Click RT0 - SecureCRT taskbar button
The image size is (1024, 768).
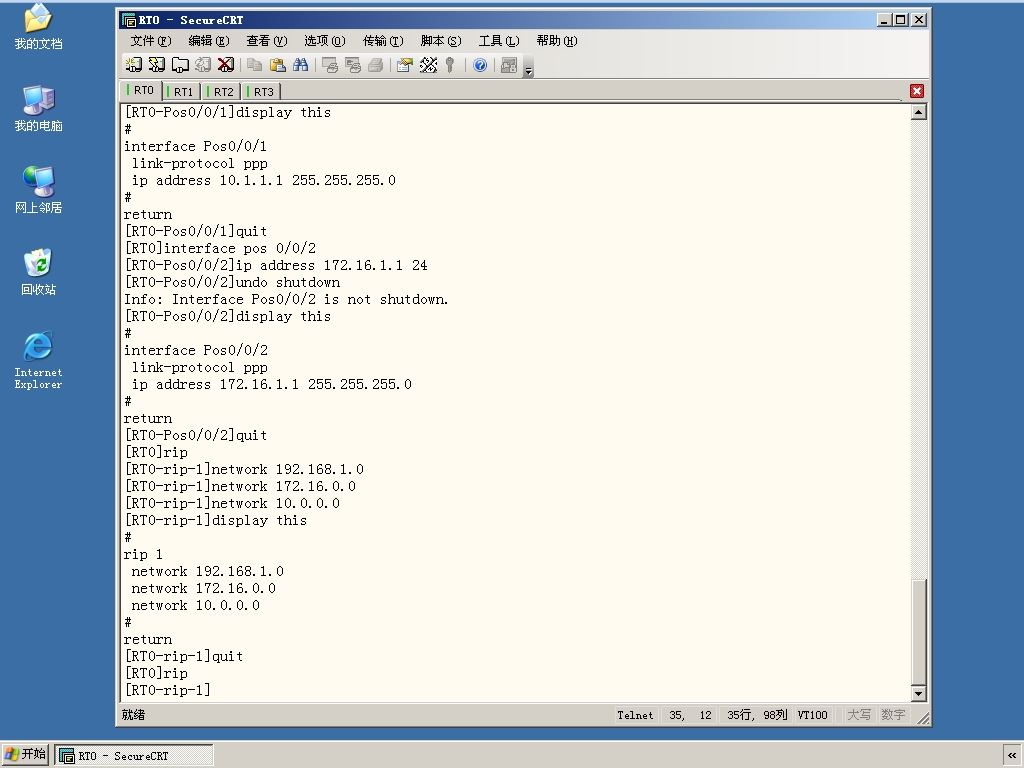click(x=134, y=756)
